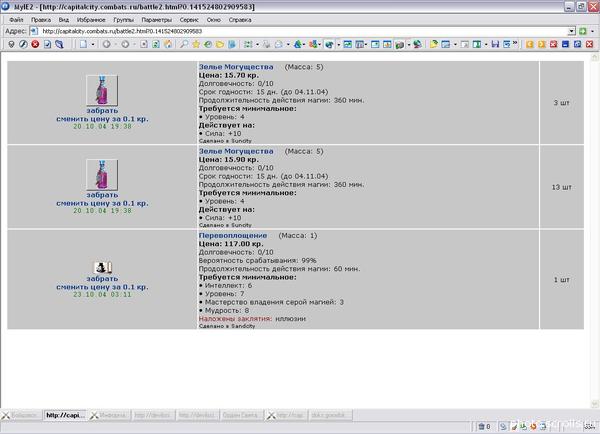The image size is (600, 434).
Task: Click the 3 шт quantity cell
Action: pyautogui.click(x=561, y=103)
